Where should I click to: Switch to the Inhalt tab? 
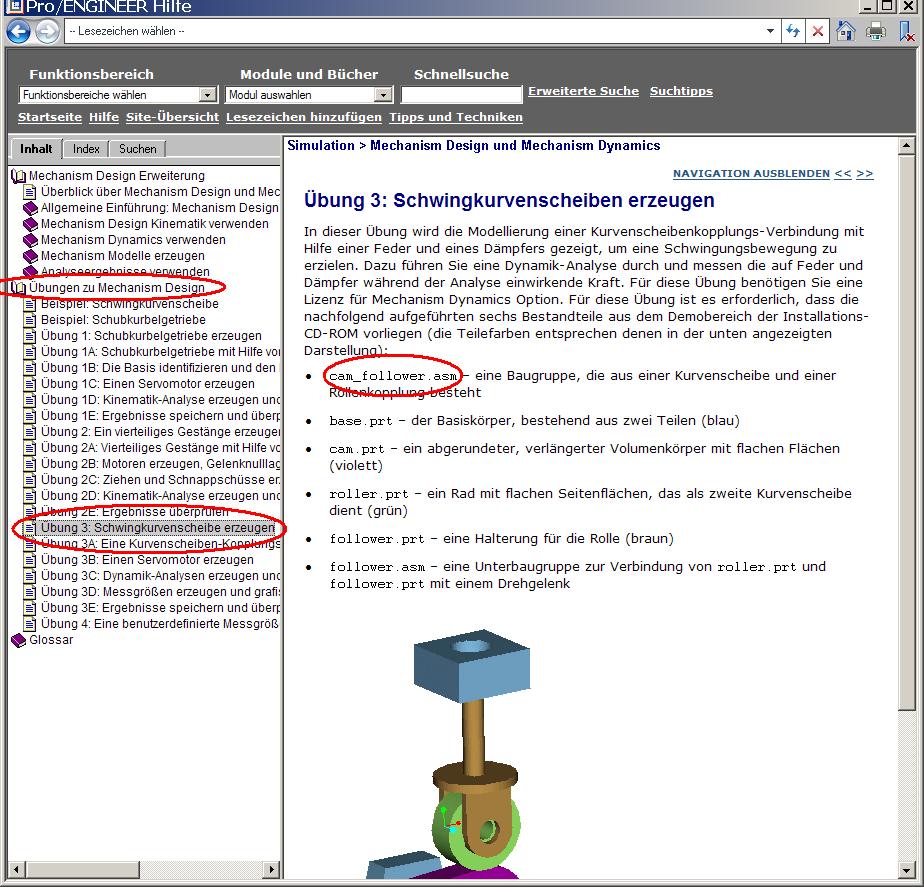tap(36, 149)
